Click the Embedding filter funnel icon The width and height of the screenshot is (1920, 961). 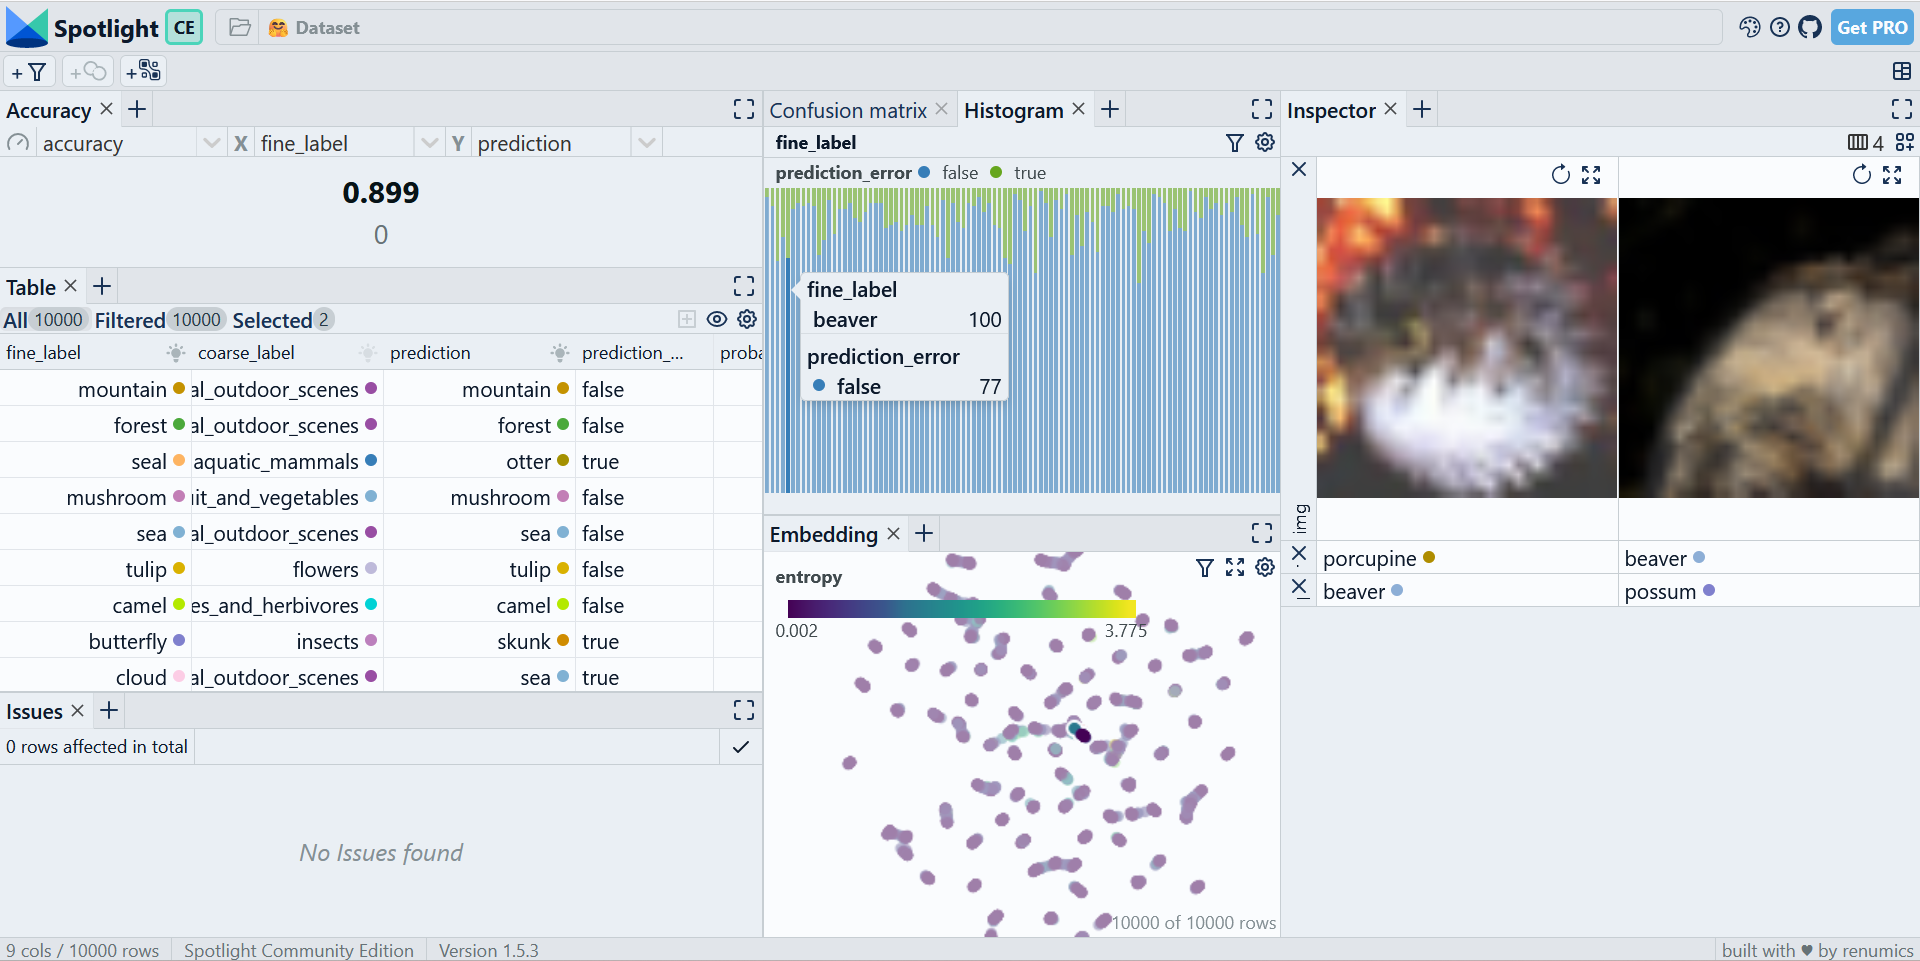(x=1205, y=568)
